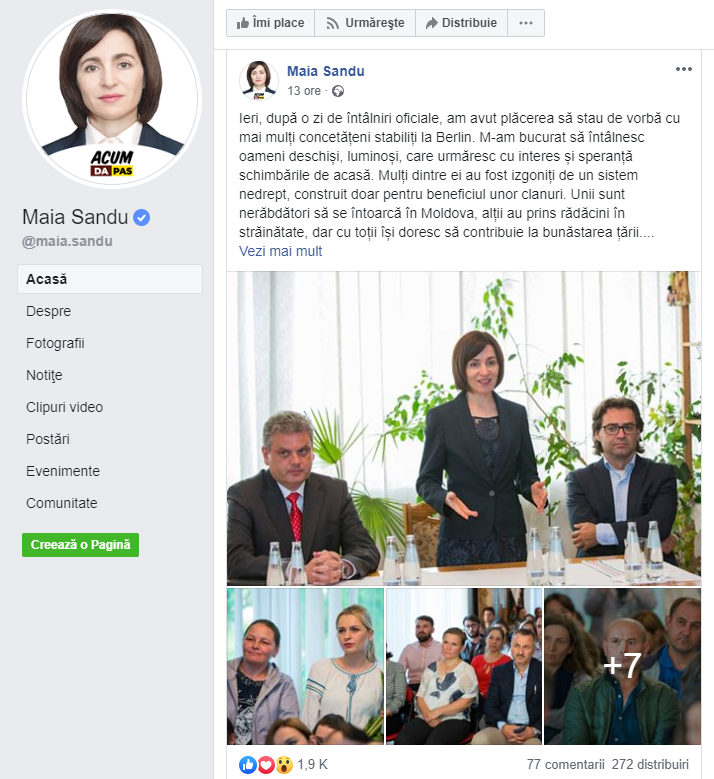The height and width of the screenshot is (779, 714).
Task: Expand post text via Vezi mai mult
Action: [280, 251]
